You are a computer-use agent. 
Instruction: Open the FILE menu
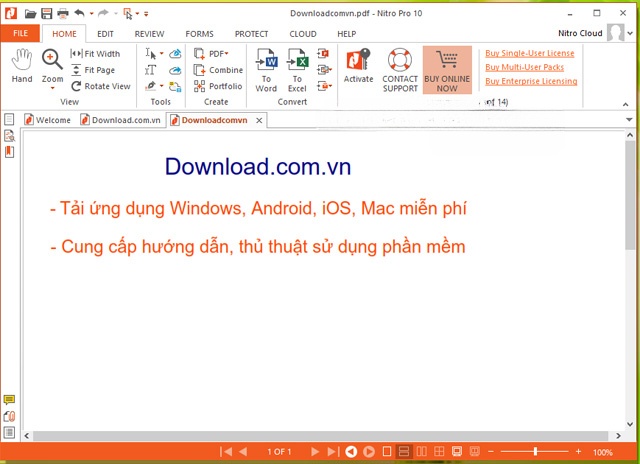[20, 33]
